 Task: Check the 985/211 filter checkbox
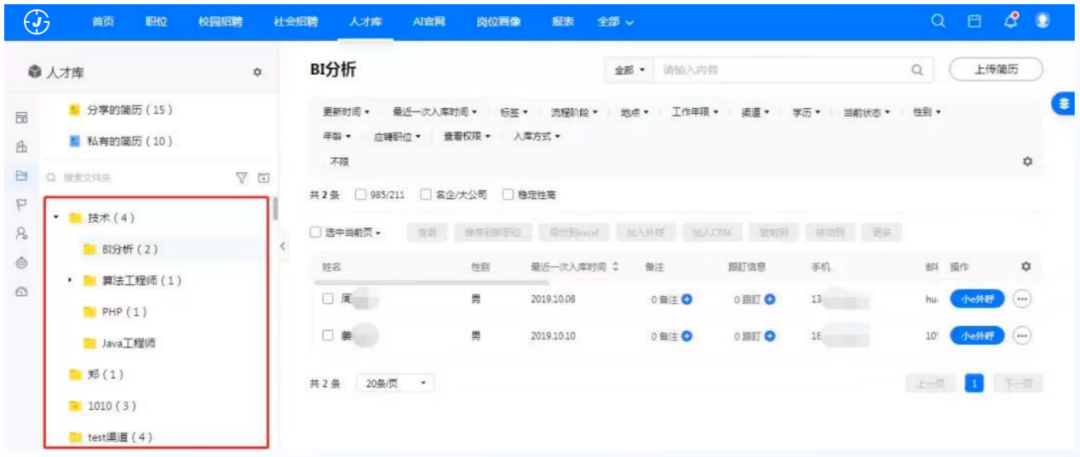360,195
